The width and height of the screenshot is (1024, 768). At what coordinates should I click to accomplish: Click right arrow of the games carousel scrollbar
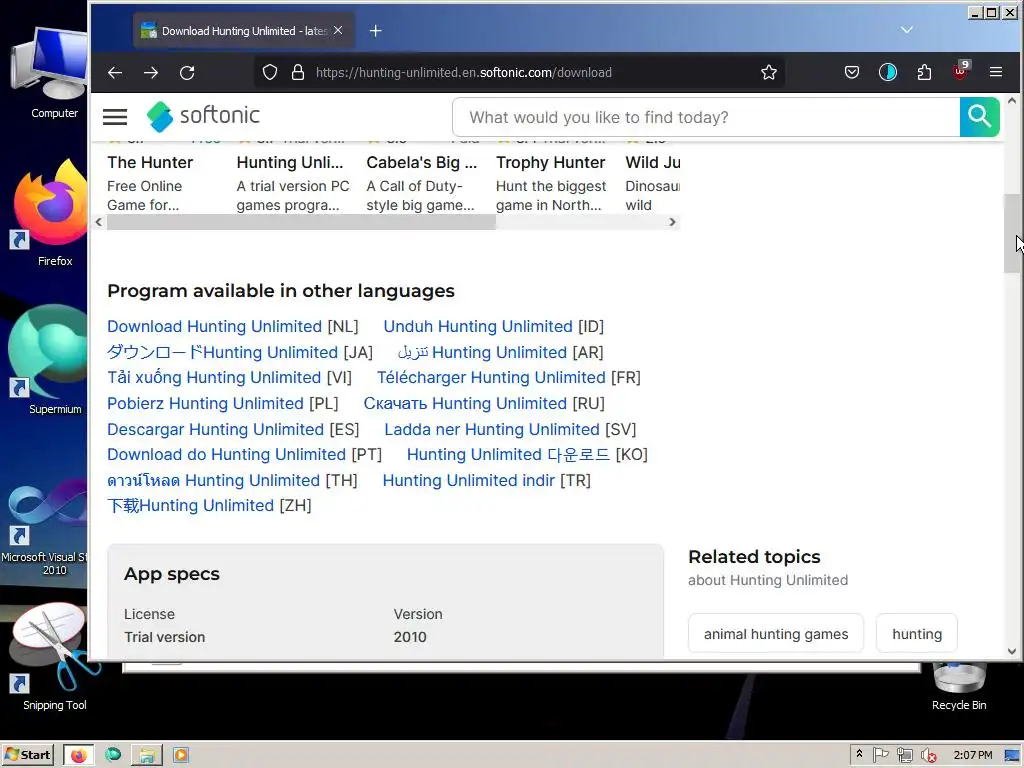tap(672, 222)
